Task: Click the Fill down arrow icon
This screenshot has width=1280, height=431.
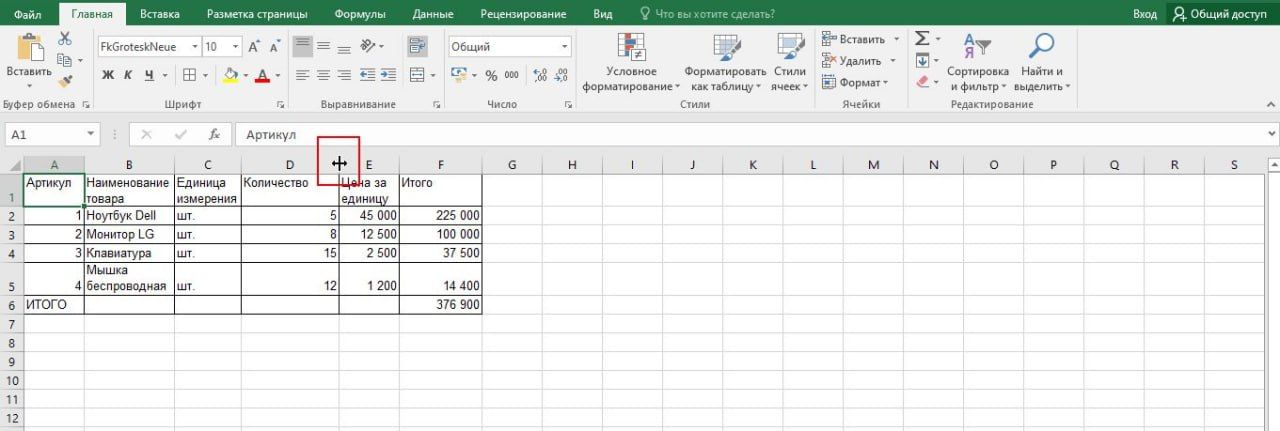Action: tap(922, 61)
